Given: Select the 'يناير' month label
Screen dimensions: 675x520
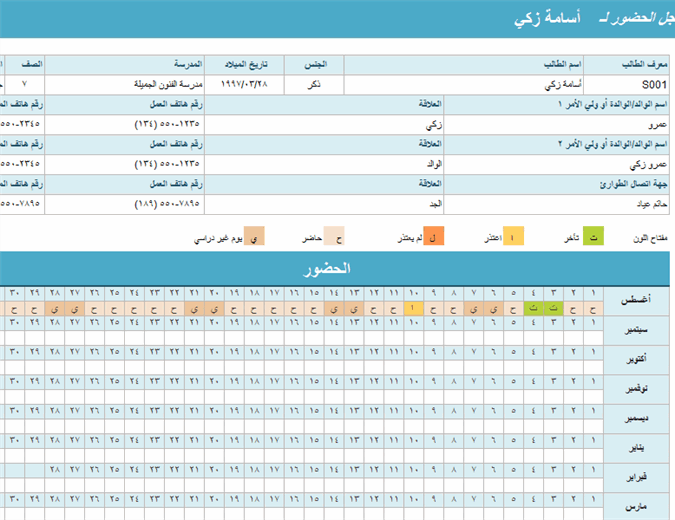Looking at the screenshot, I should (x=636, y=448).
